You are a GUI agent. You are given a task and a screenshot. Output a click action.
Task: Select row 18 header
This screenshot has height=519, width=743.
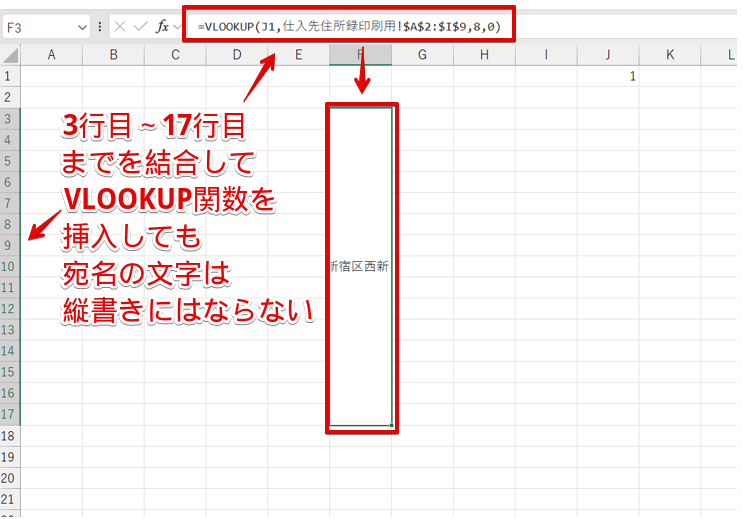pyautogui.click(x=10, y=436)
